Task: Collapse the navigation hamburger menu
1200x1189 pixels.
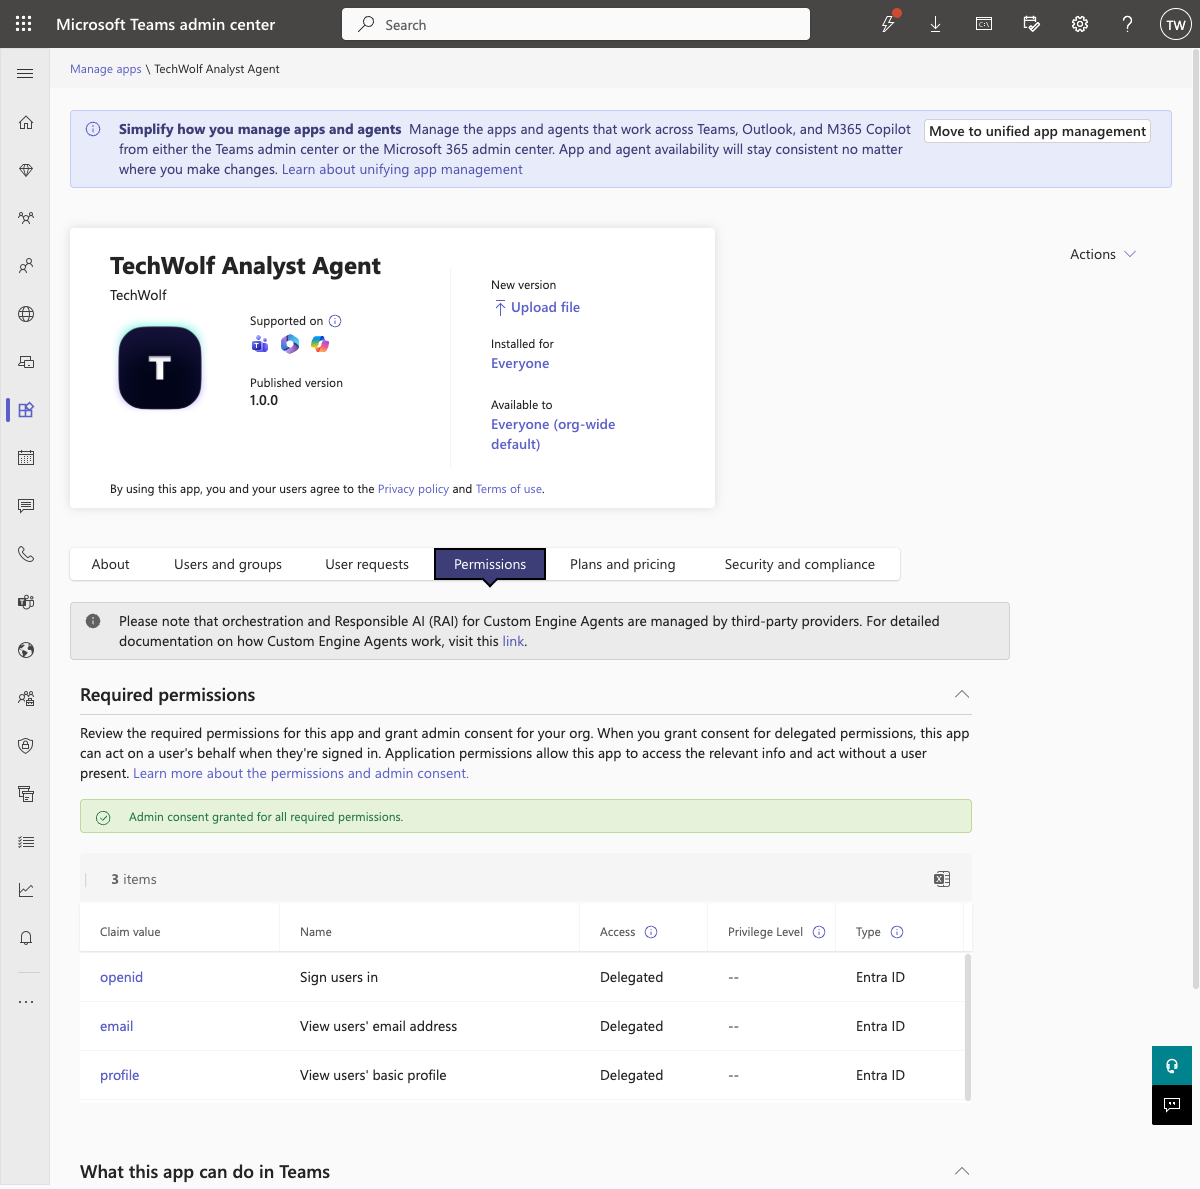Action: tap(25, 74)
